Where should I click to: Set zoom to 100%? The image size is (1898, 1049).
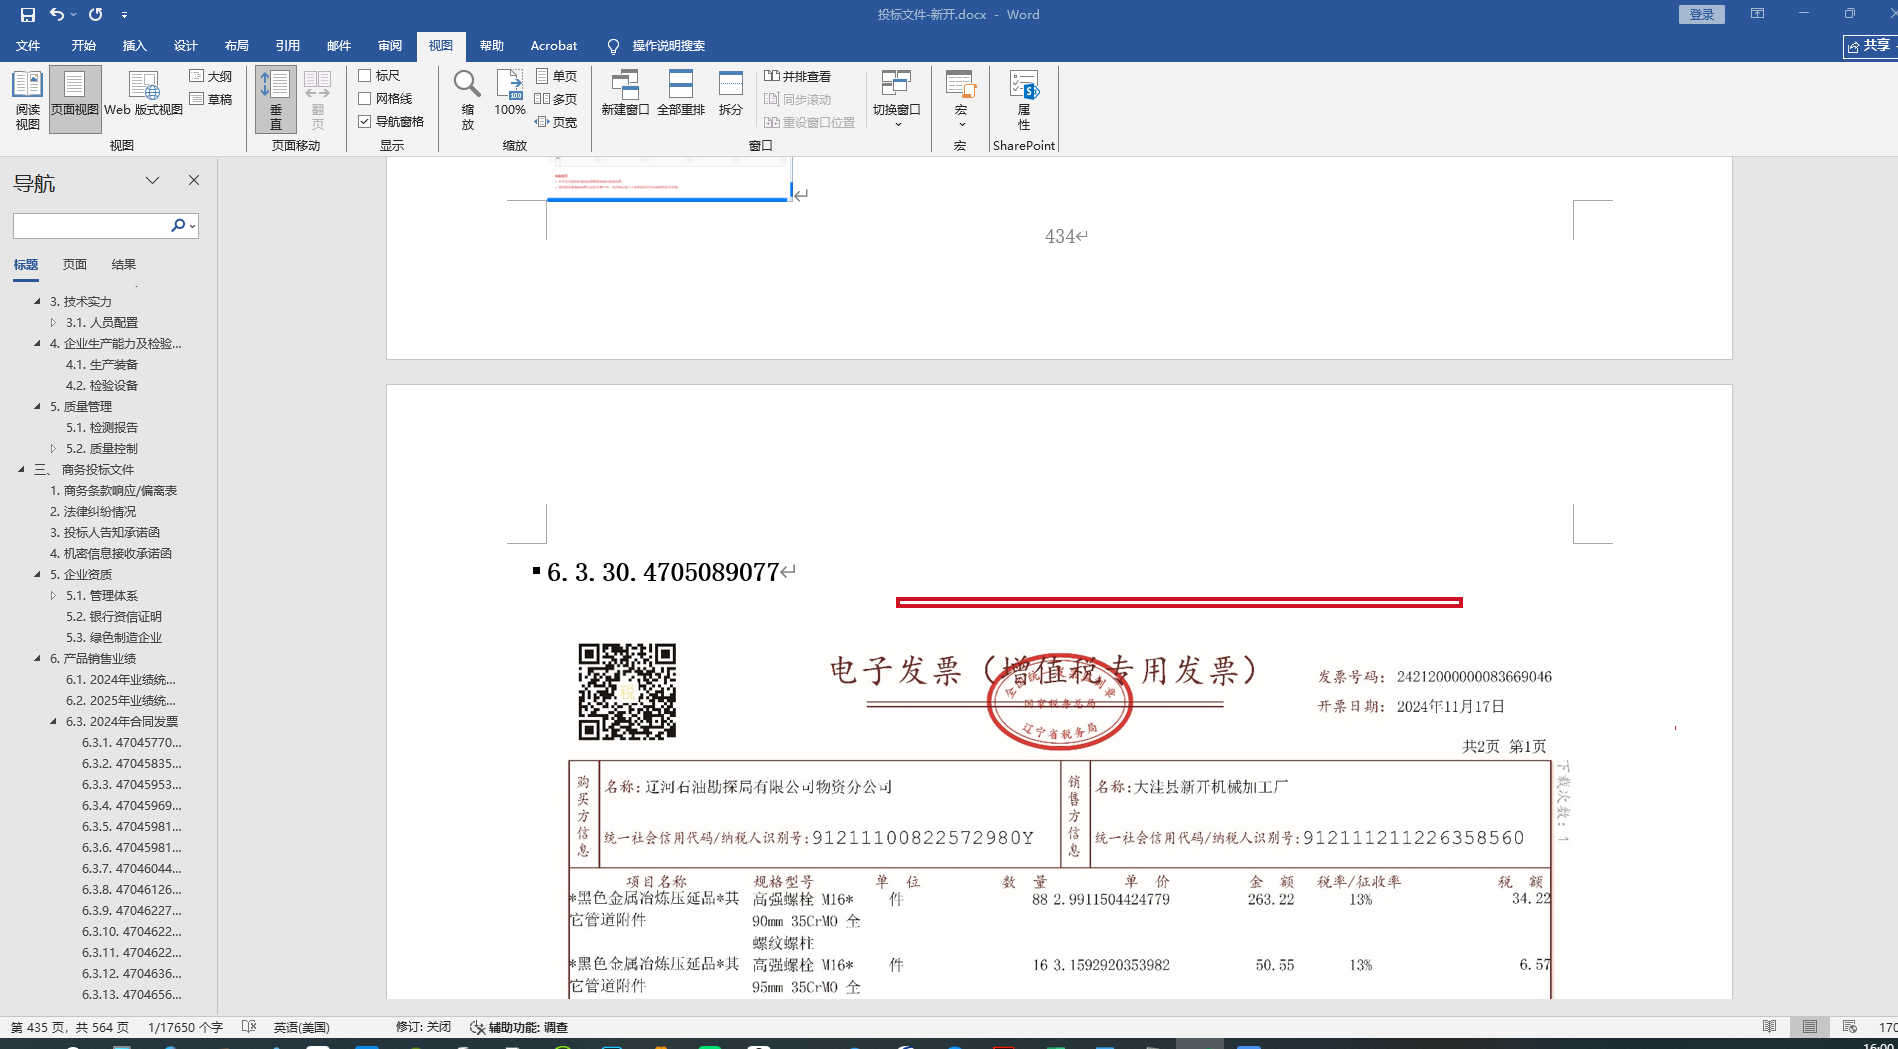pos(510,94)
